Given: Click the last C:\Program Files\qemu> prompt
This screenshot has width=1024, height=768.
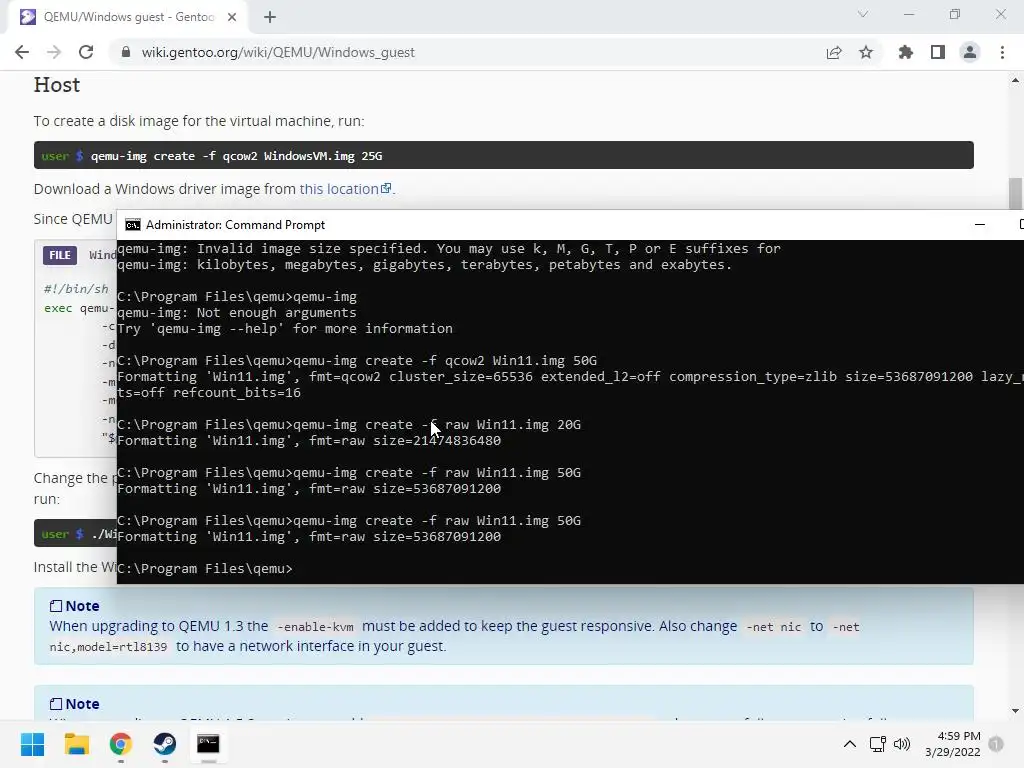Looking at the screenshot, I should pos(204,569).
